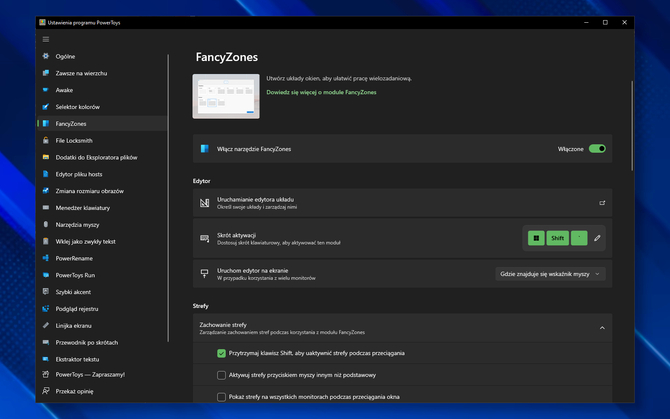Viewport: 670px width, 419px height.
Task: Click the main content vertical scrollbar
Action: tap(632, 126)
